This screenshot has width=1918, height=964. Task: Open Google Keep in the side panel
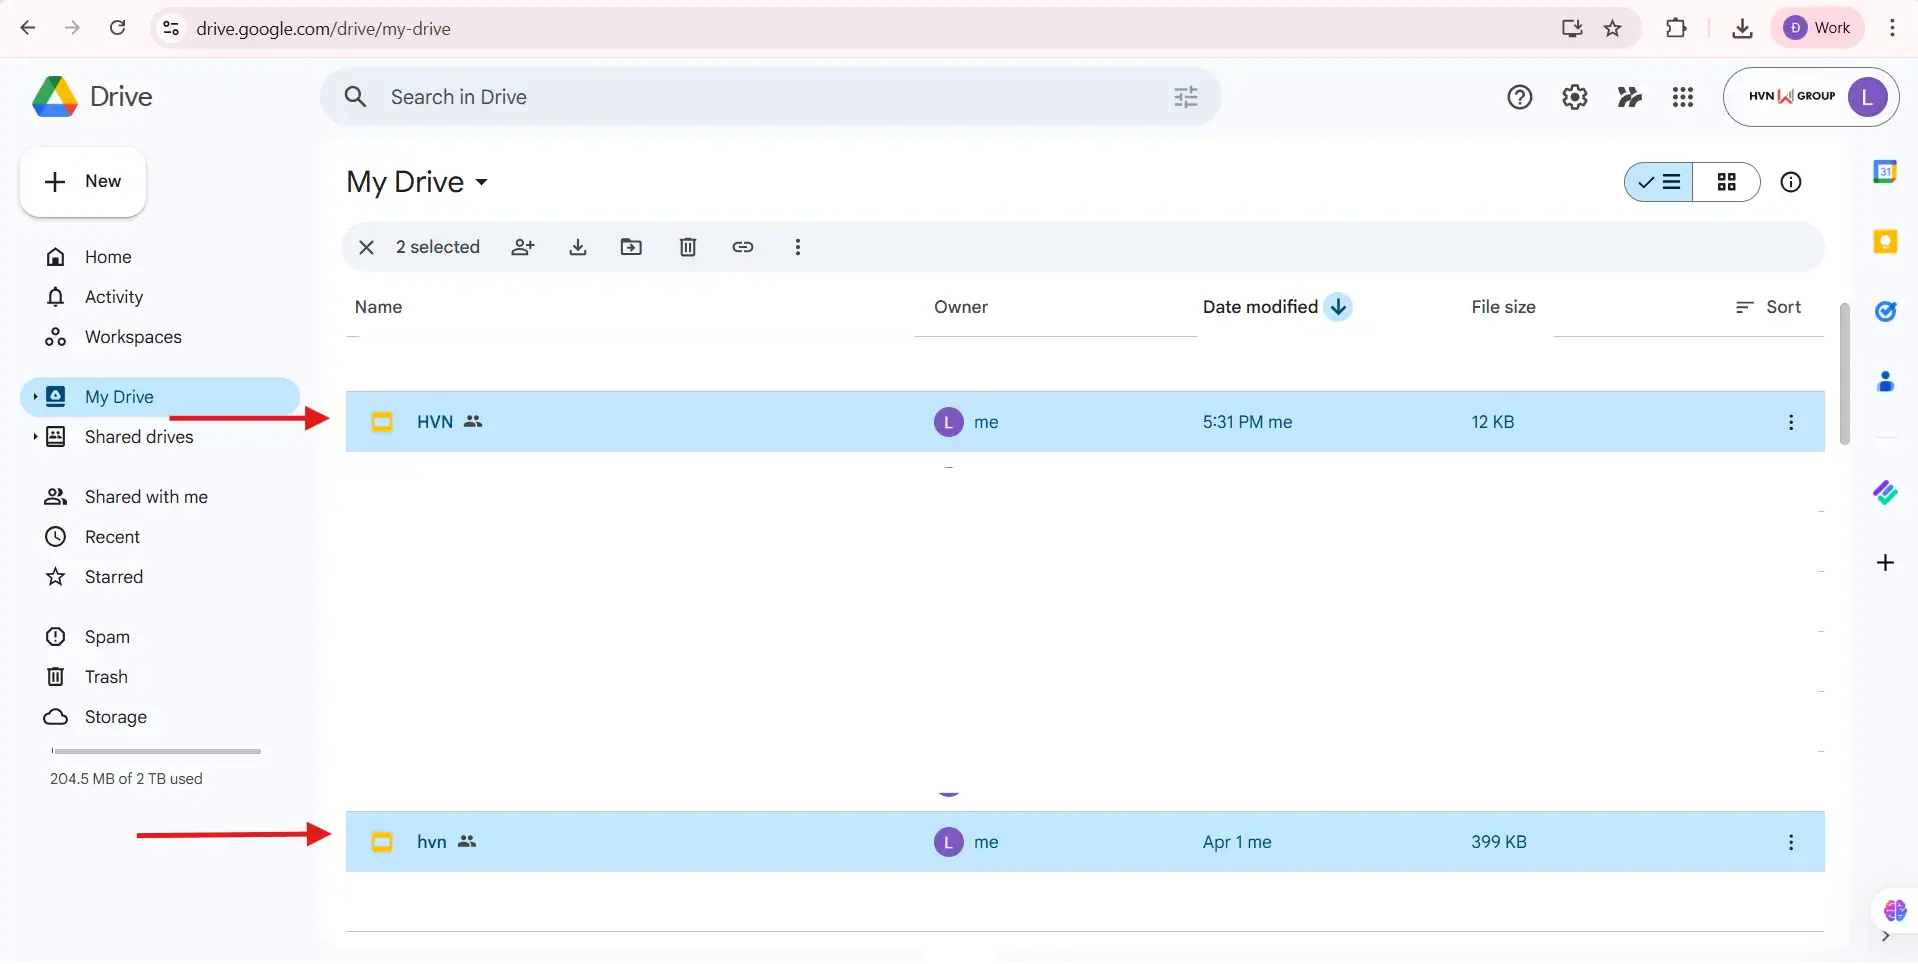(x=1886, y=241)
